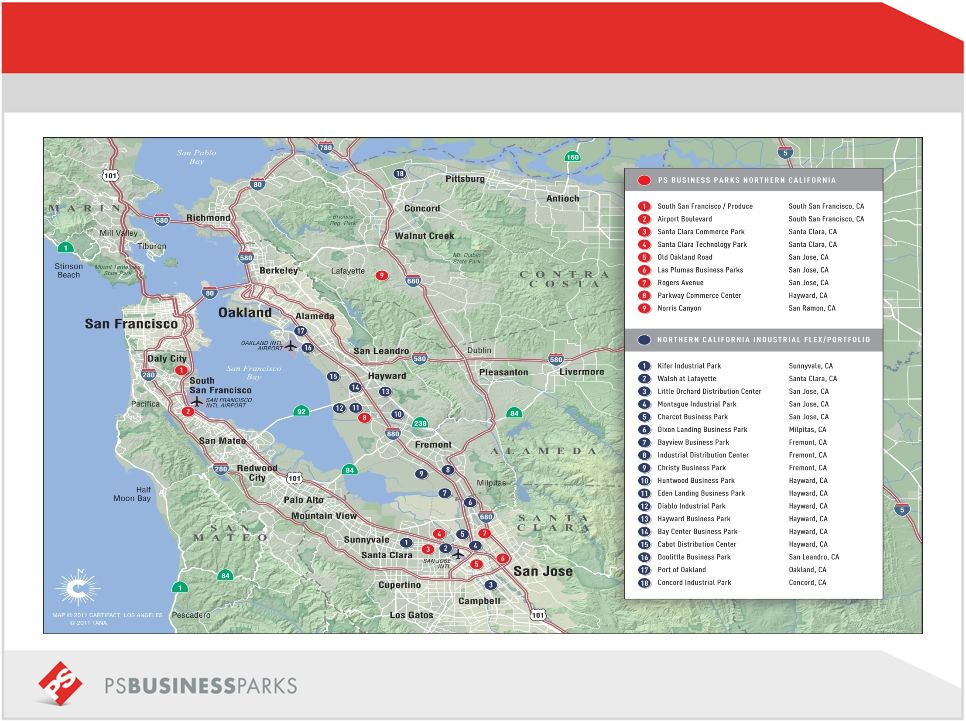966x721 pixels.
Task: Click the green highway 238 shield
Action: (420, 423)
